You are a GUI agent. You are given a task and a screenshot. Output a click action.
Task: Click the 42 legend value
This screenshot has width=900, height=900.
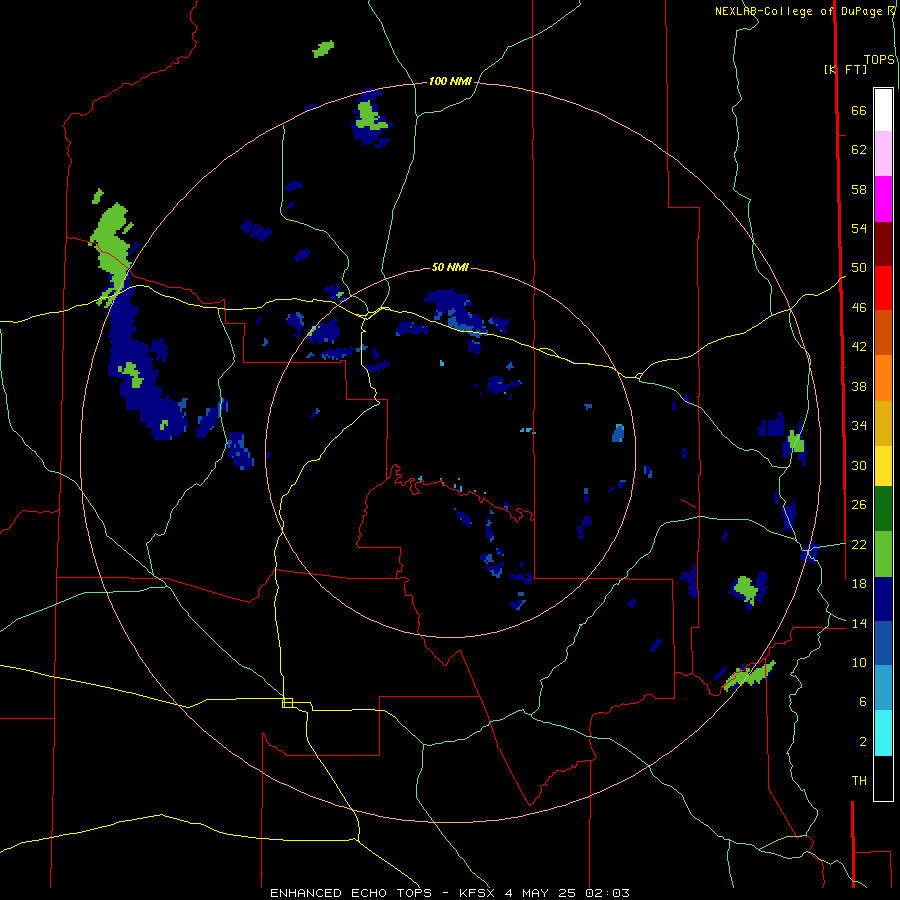[x=859, y=347]
